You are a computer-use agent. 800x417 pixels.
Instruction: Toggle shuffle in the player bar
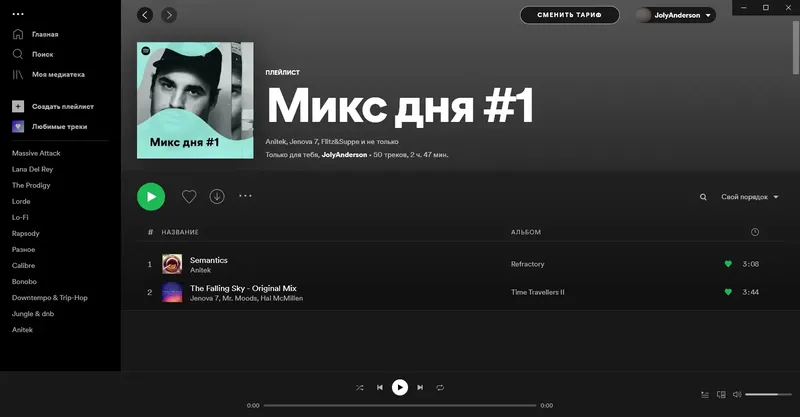[x=360, y=387]
